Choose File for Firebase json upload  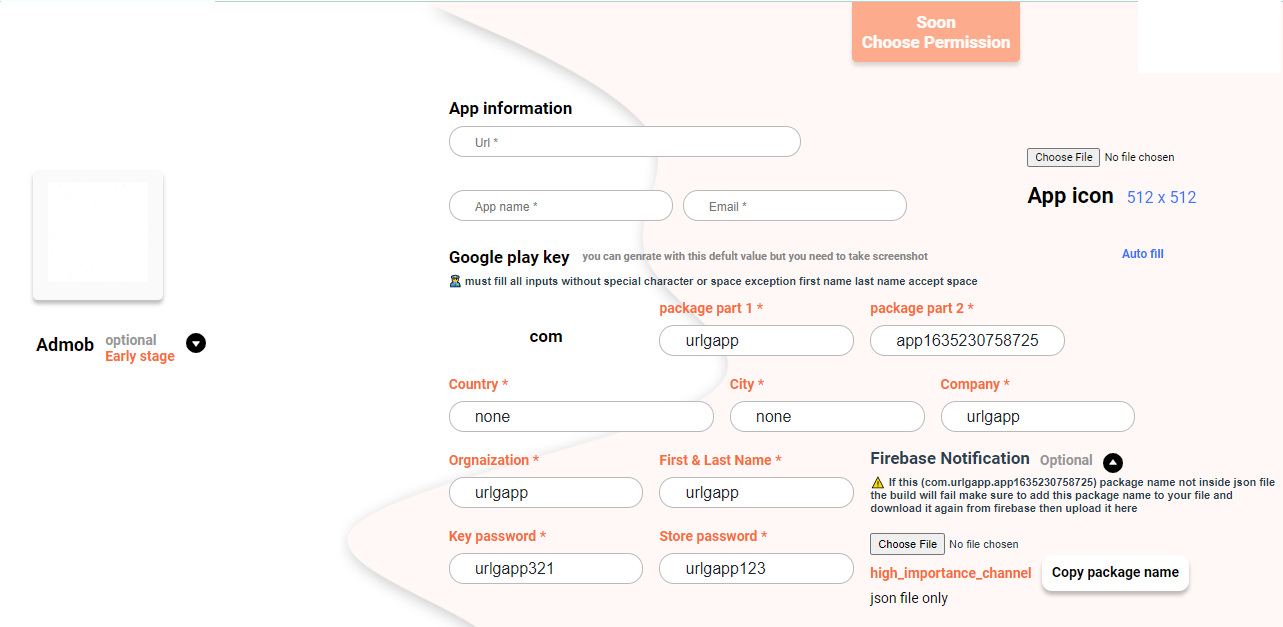coord(907,544)
